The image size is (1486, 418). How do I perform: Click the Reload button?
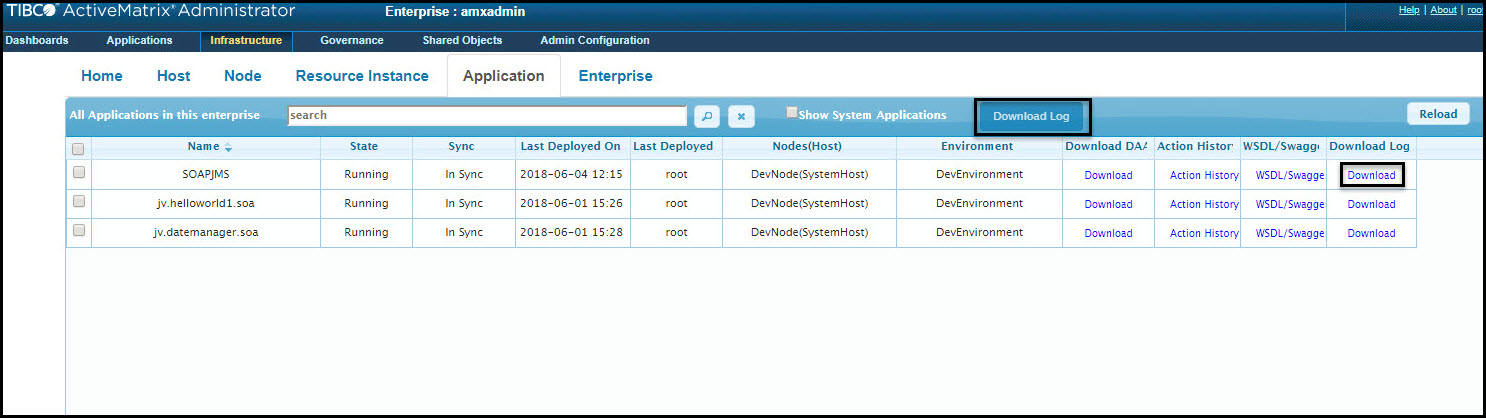(x=1438, y=114)
